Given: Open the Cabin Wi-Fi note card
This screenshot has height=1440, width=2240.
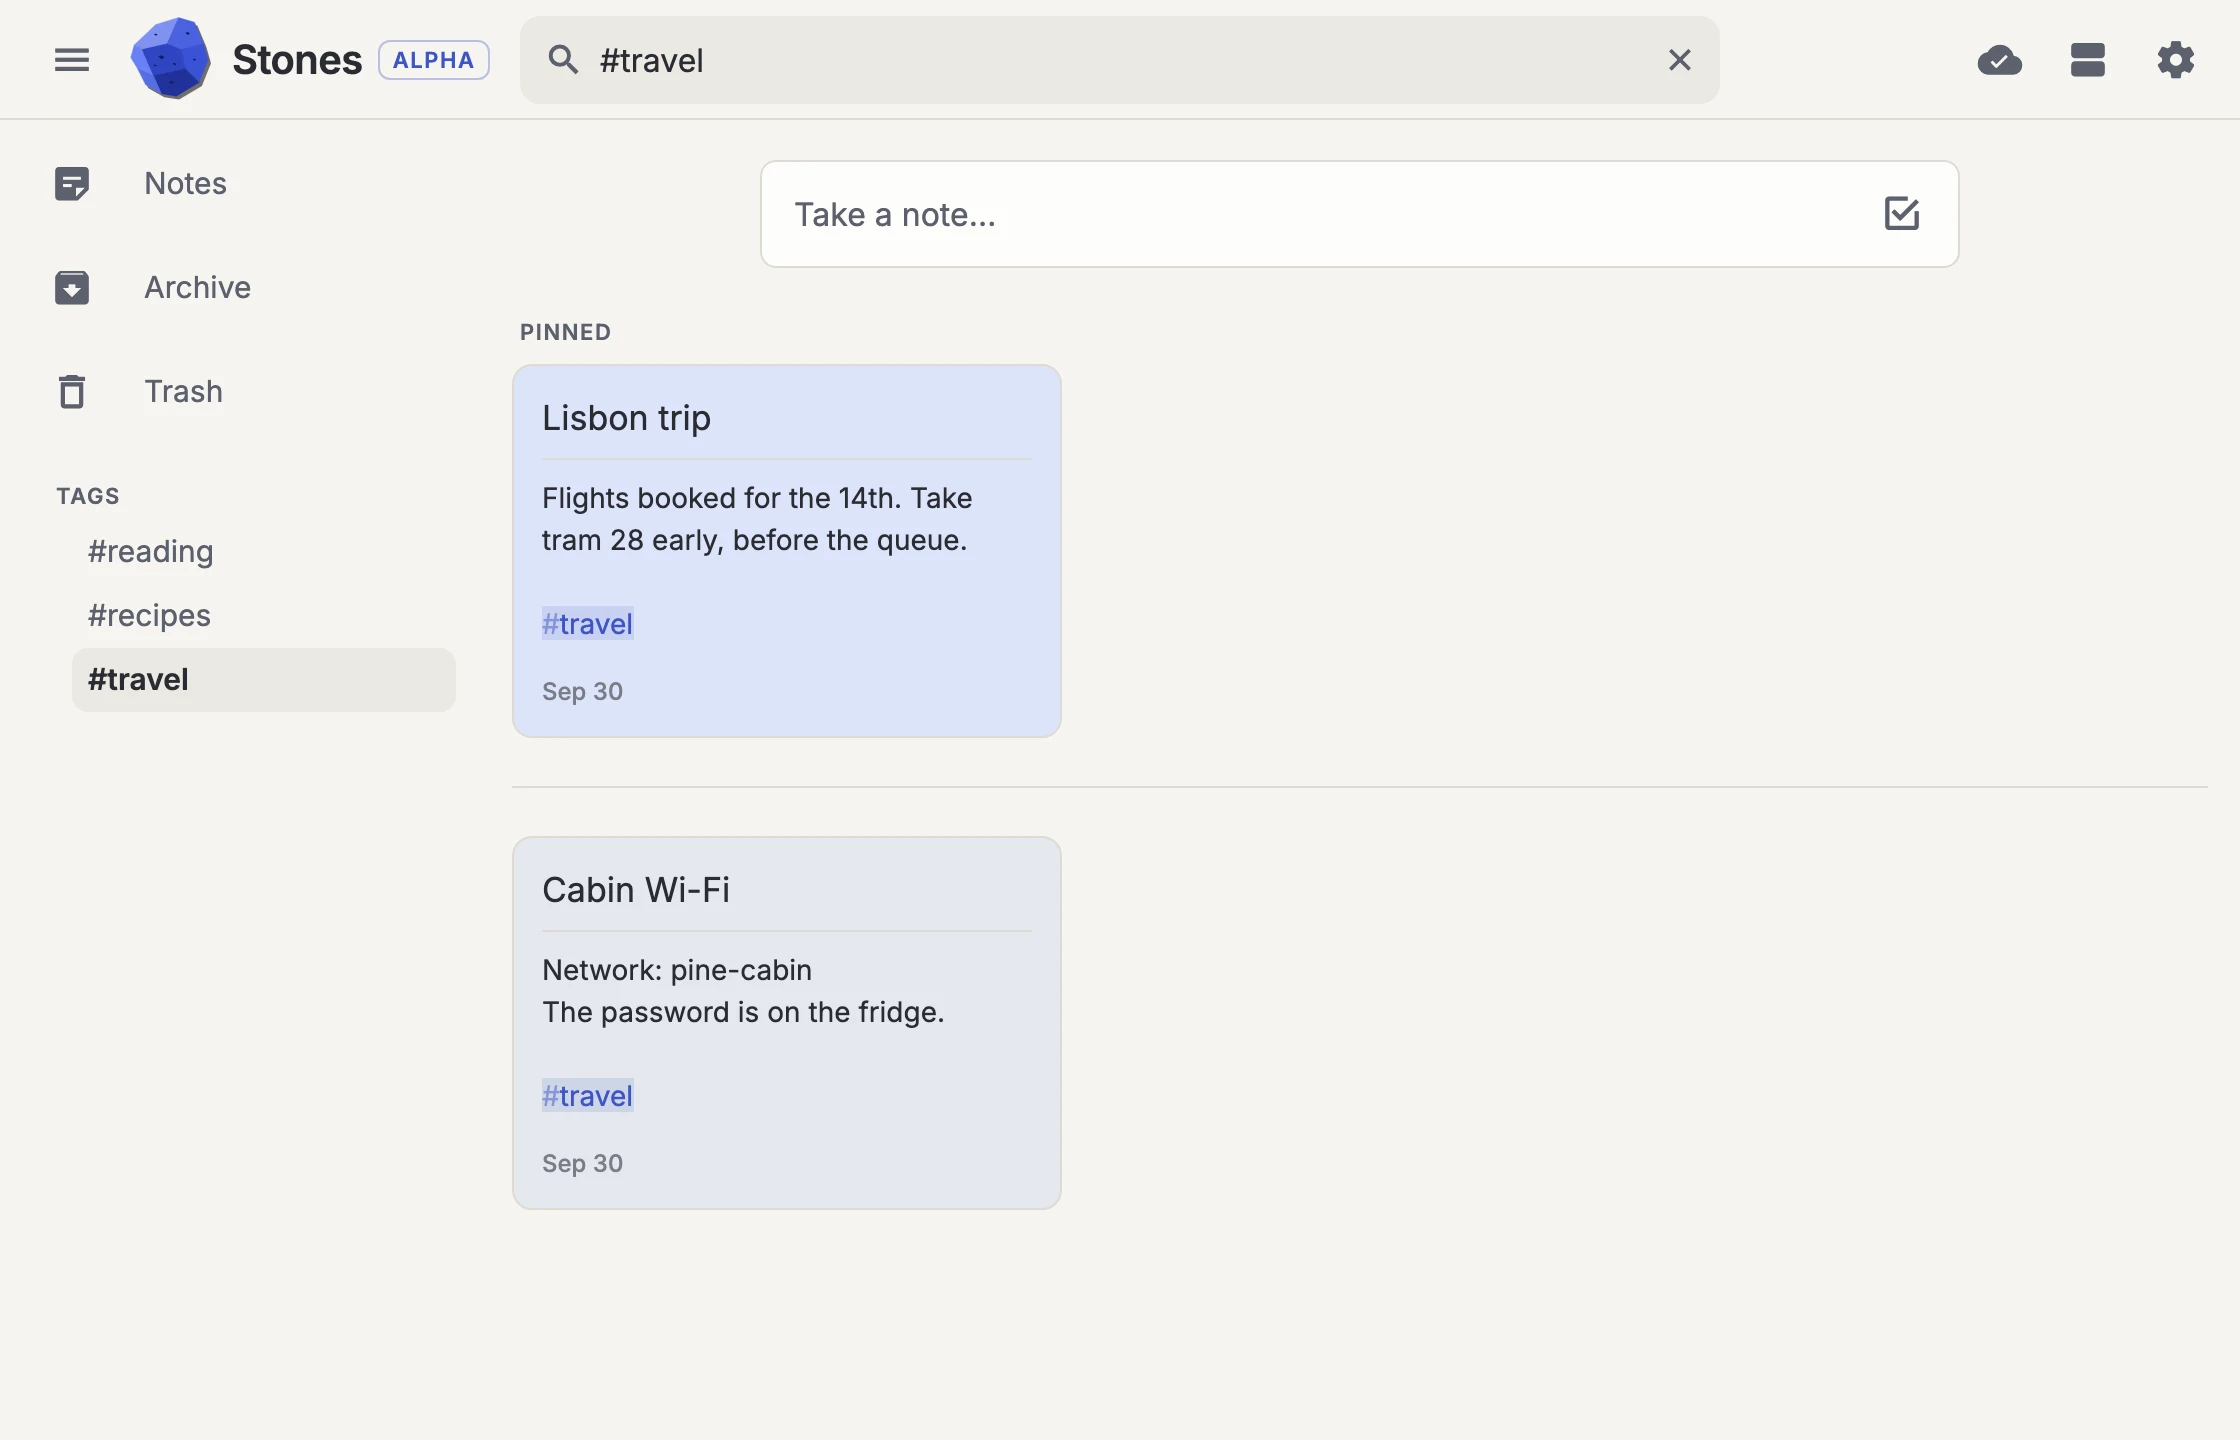Looking at the screenshot, I should coord(787,1023).
